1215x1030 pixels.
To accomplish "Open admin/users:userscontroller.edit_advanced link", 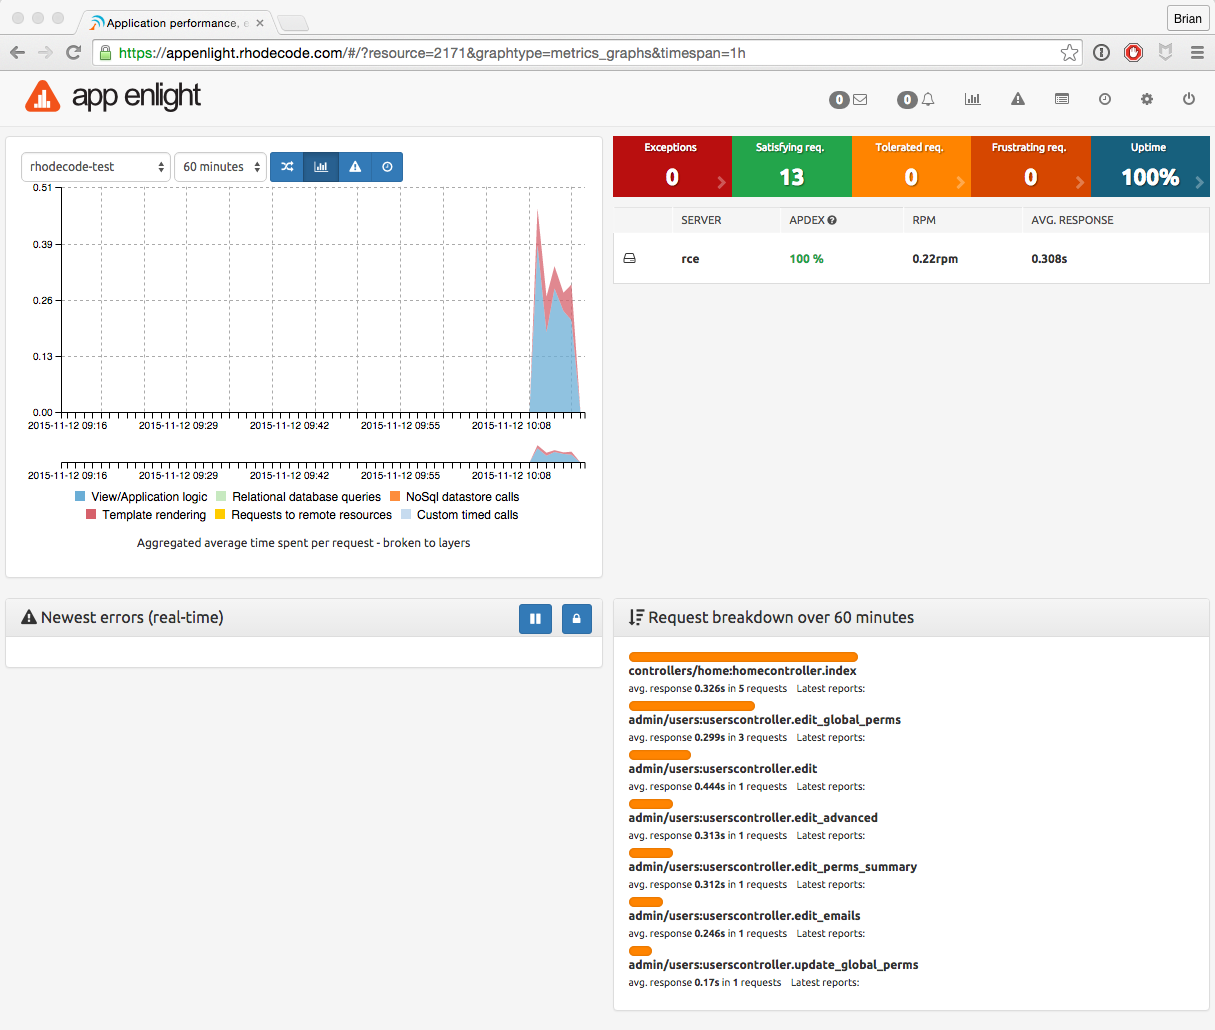I will 752,818.
